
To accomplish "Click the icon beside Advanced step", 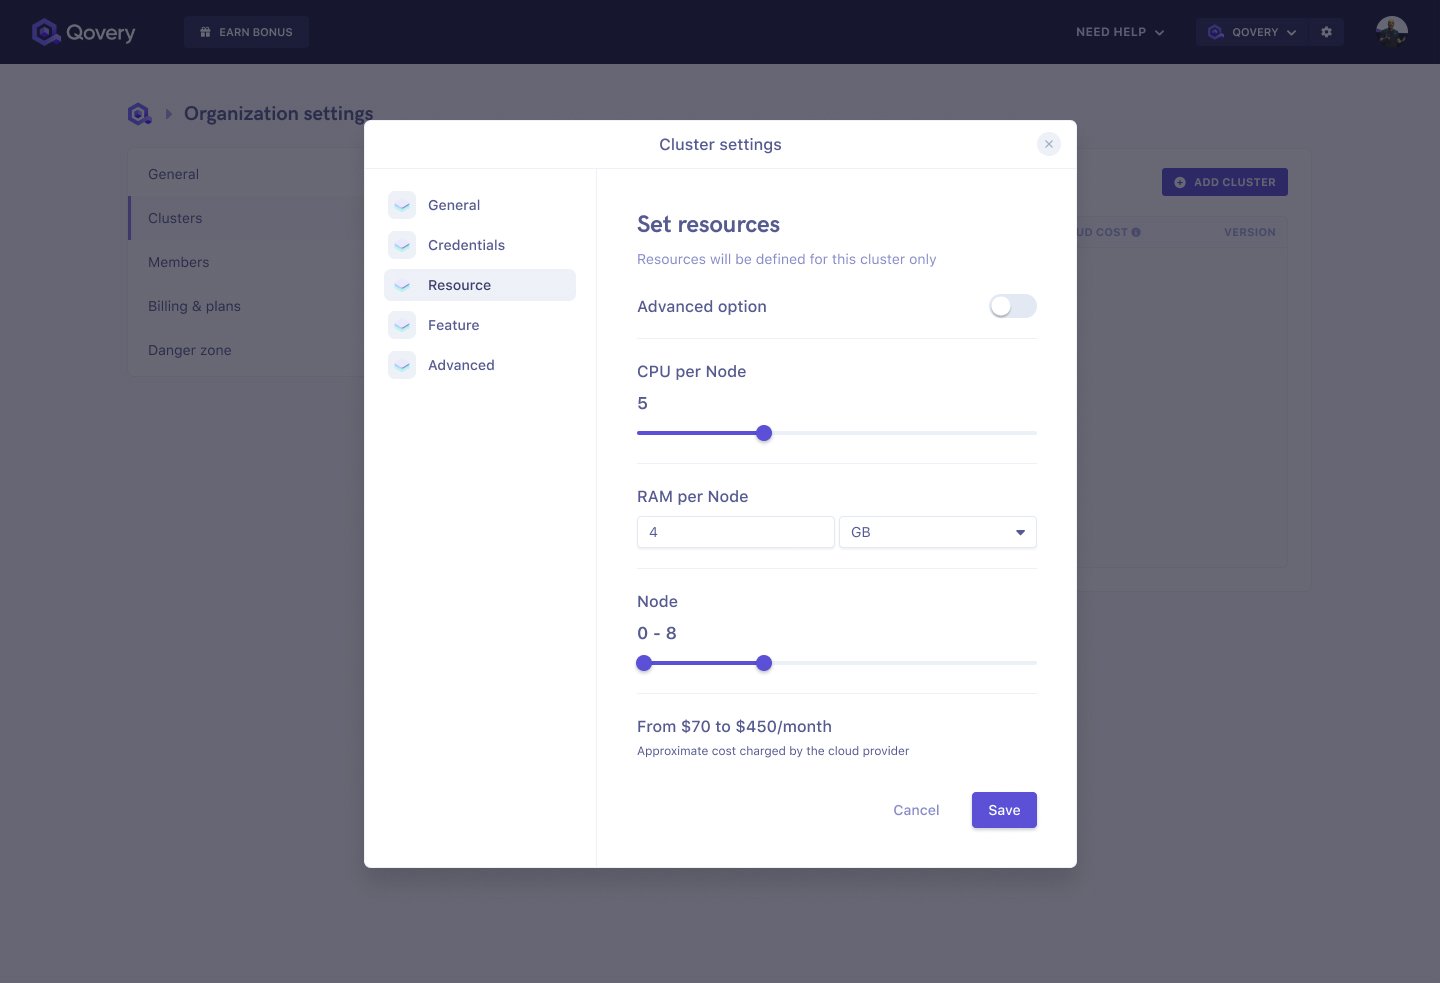I will [x=402, y=365].
